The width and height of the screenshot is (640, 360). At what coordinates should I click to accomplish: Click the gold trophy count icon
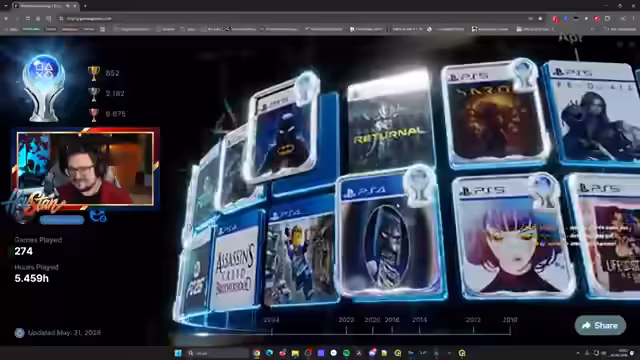click(93, 73)
